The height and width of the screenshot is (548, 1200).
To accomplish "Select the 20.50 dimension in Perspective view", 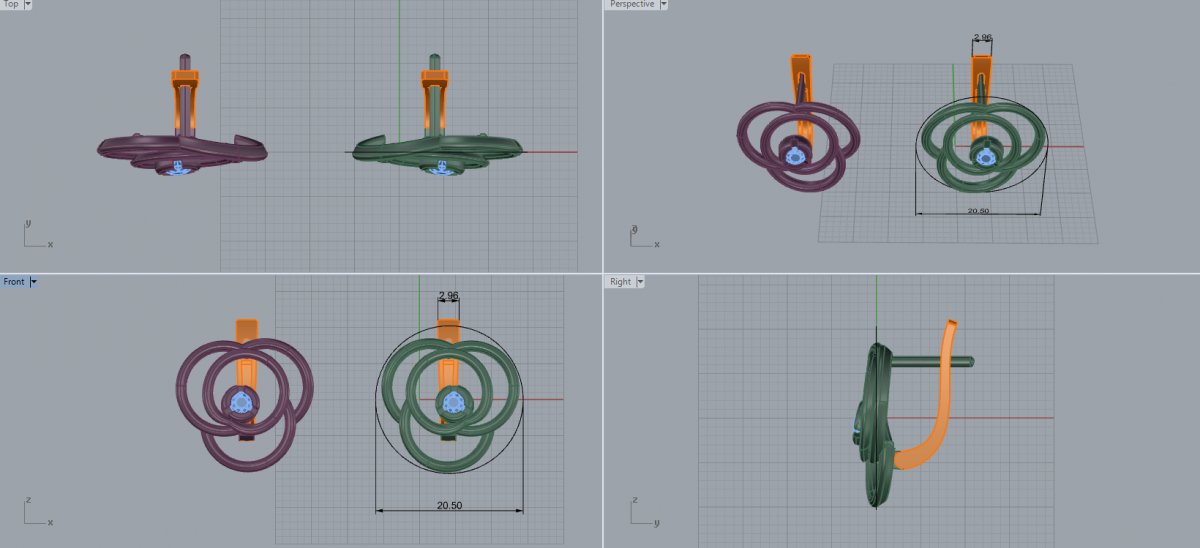I will coord(978,211).
